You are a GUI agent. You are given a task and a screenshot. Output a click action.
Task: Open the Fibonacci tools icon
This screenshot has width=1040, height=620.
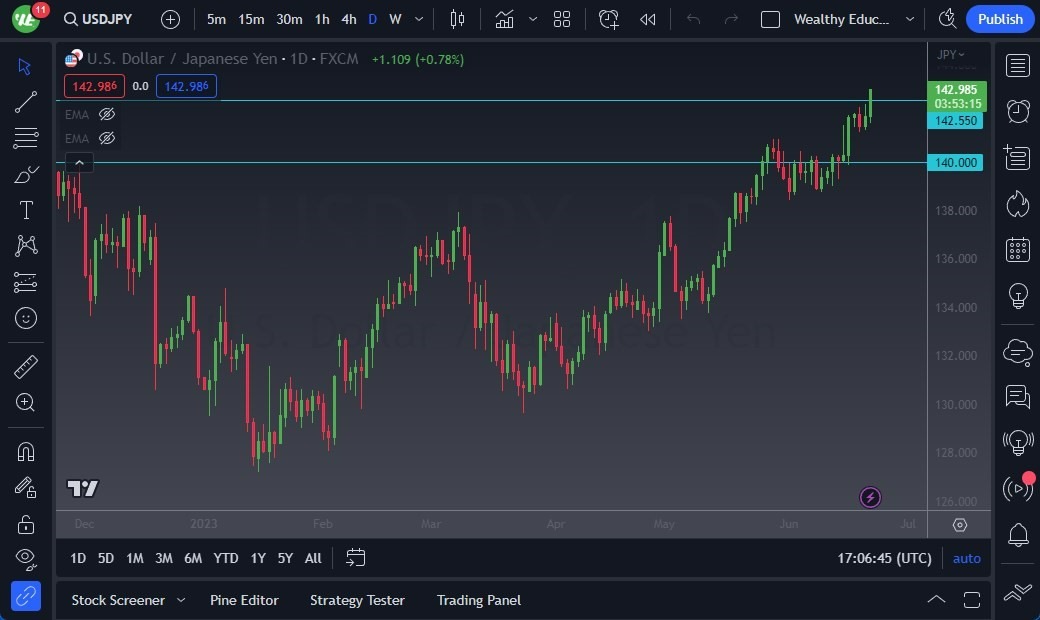(x=26, y=137)
